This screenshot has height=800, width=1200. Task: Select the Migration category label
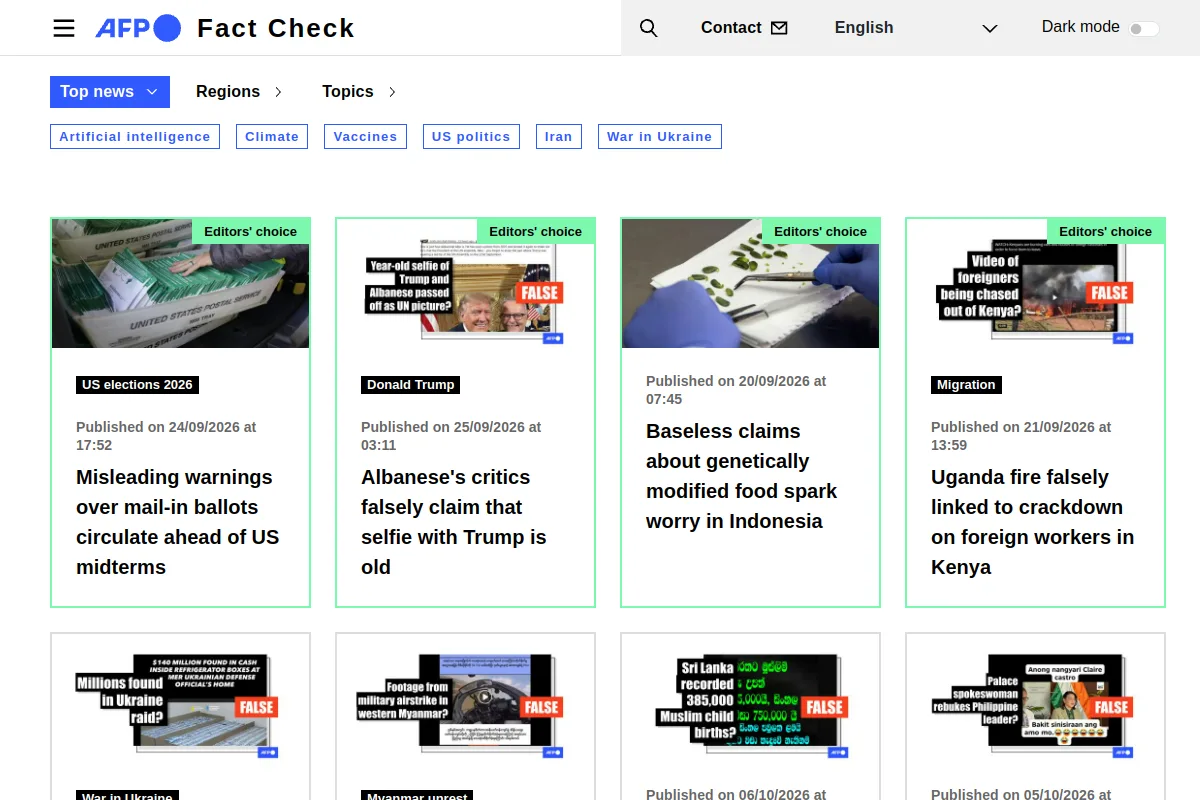(x=966, y=385)
